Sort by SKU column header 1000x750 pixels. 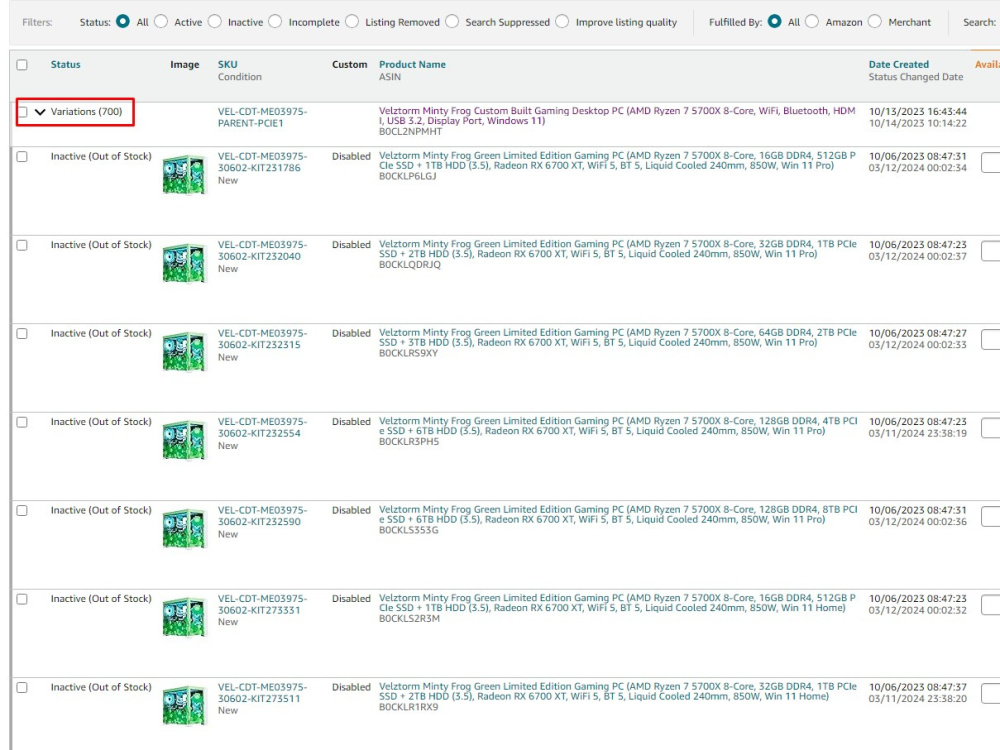point(228,64)
